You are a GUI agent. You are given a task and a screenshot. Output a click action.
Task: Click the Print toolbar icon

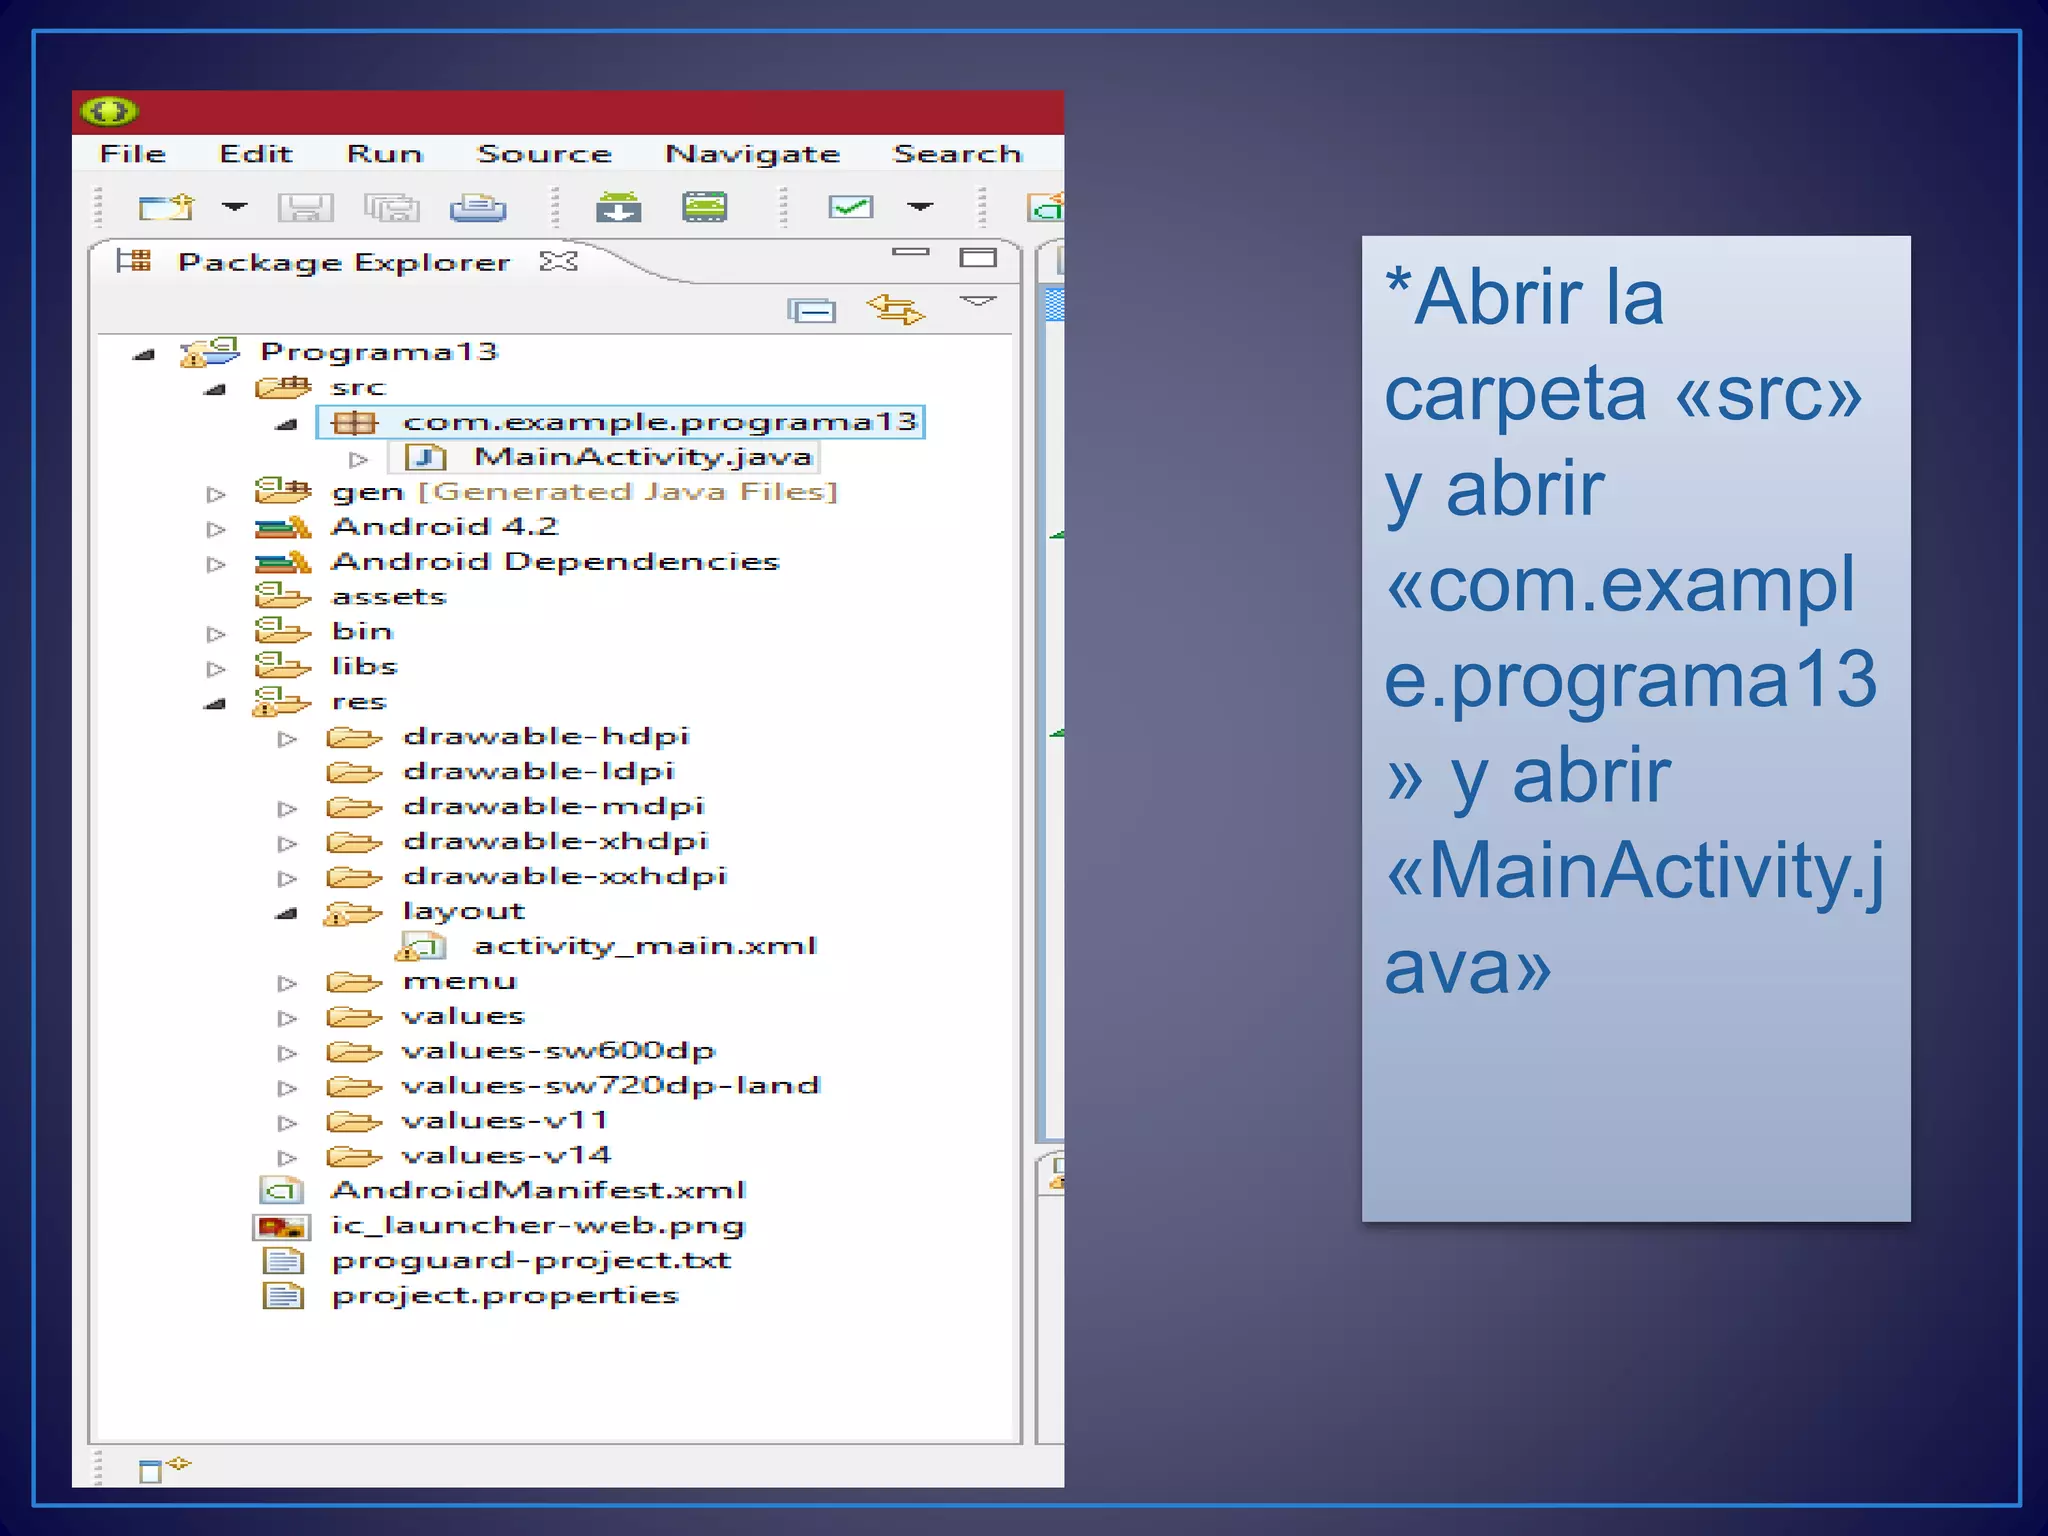point(478,207)
